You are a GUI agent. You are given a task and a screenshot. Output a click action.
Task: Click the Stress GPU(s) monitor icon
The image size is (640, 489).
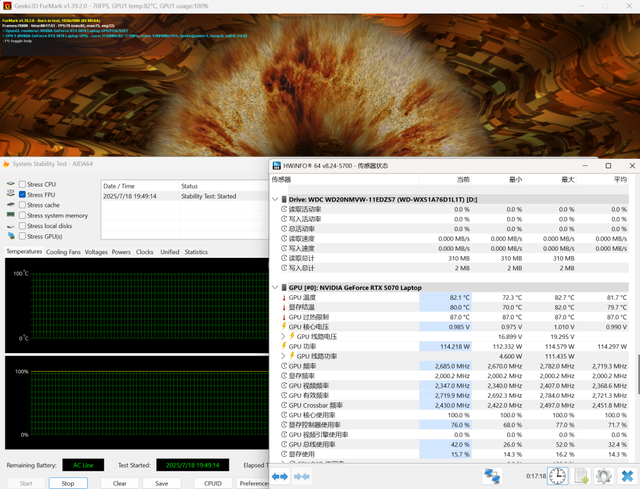(x=11, y=236)
